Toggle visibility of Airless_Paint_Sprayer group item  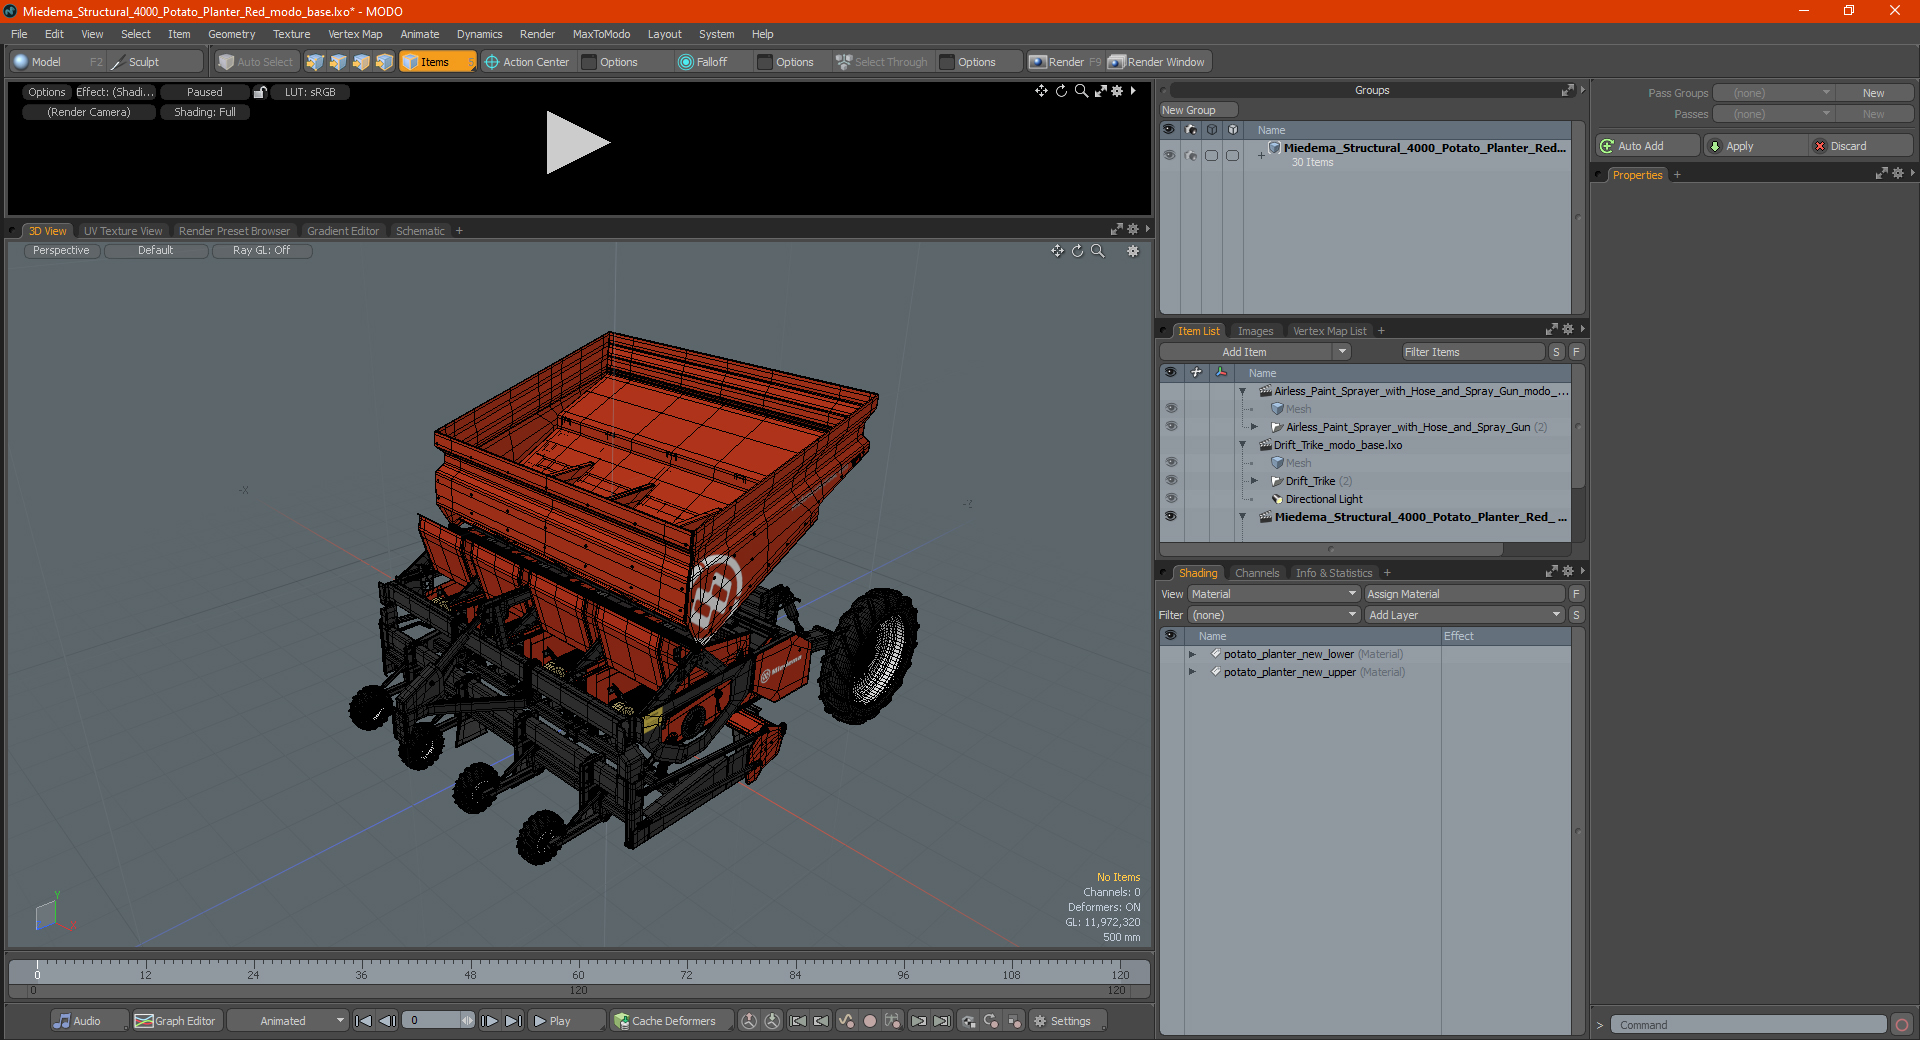click(1170, 427)
